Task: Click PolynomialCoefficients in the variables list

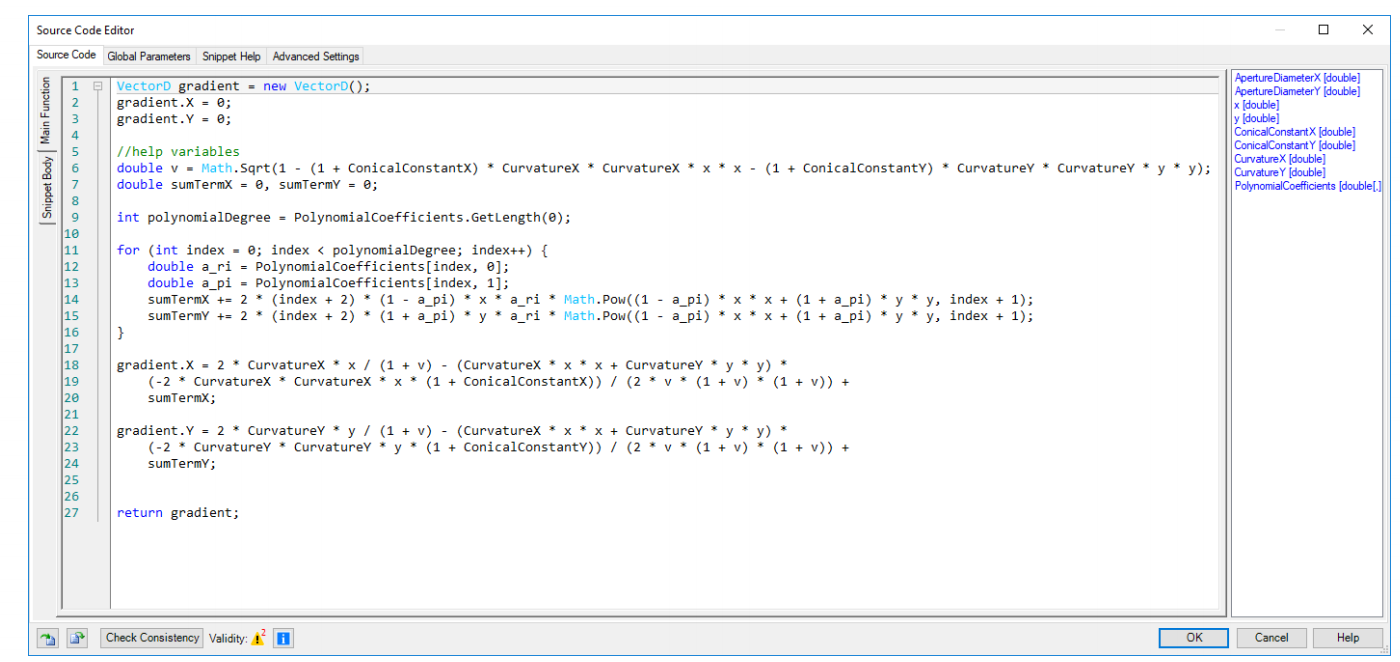Action: 1307,186
